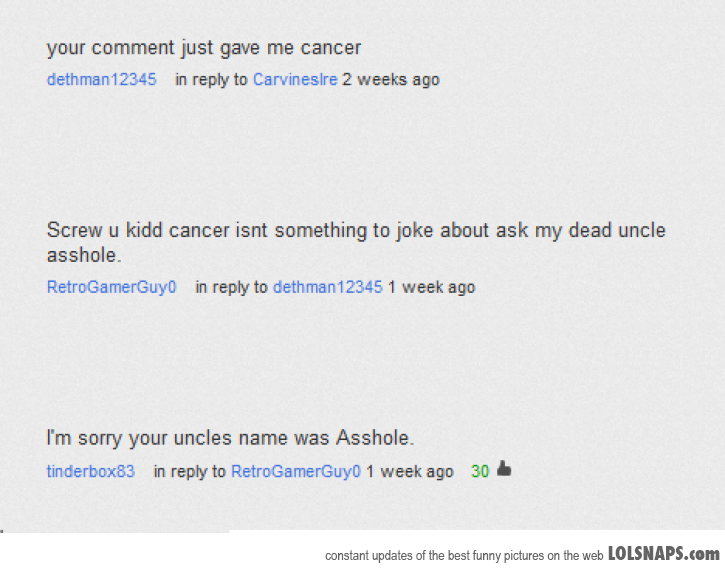725x573 pixels.
Task: Open the tinderbox83 username link
Action: point(91,471)
